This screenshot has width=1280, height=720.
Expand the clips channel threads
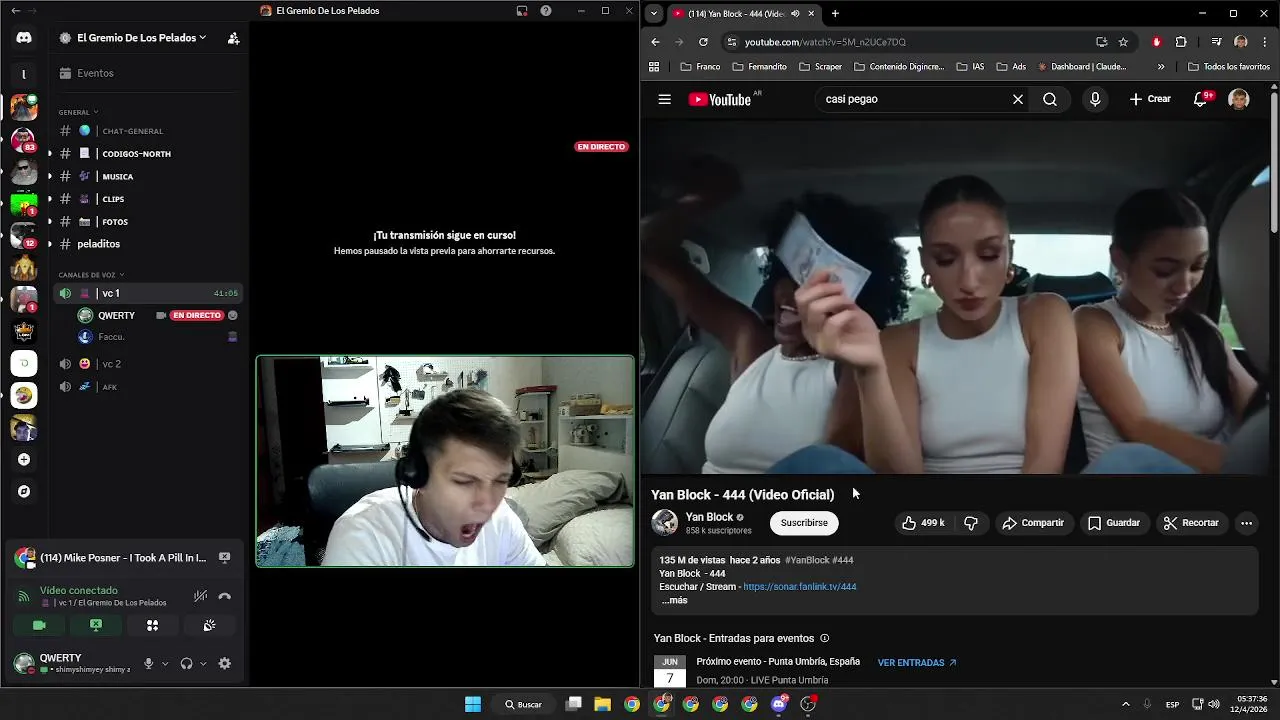click(50, 199)
